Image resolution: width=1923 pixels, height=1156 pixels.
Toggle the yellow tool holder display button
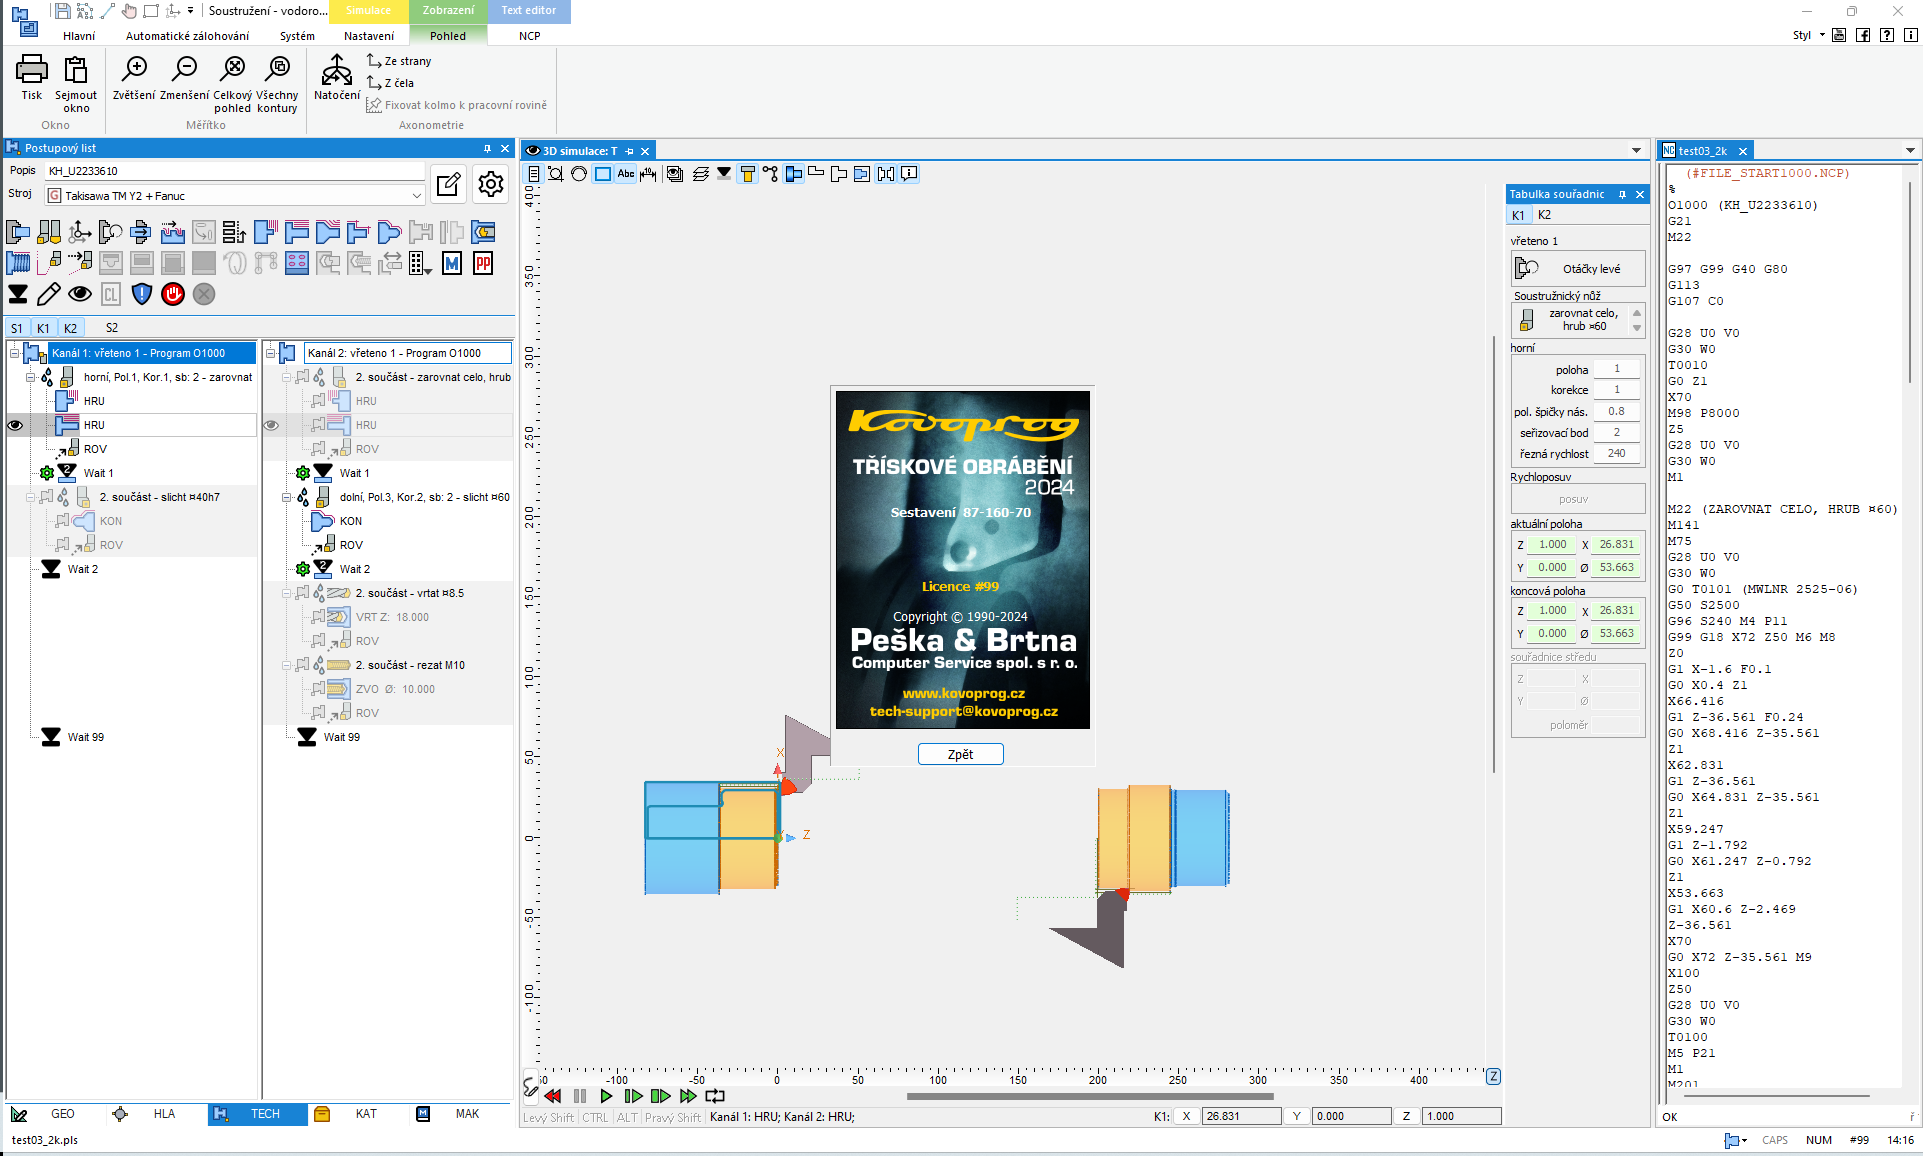tap(747, 174)
